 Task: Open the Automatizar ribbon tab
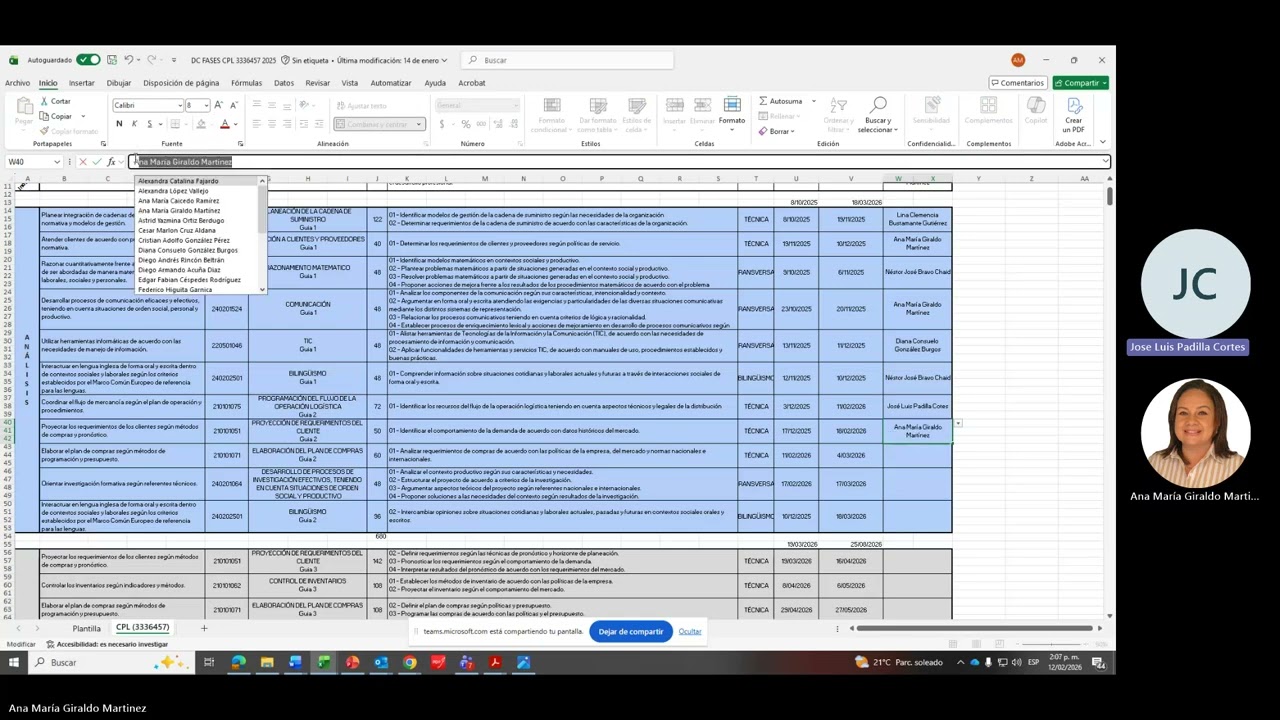(x=391, y=83)
